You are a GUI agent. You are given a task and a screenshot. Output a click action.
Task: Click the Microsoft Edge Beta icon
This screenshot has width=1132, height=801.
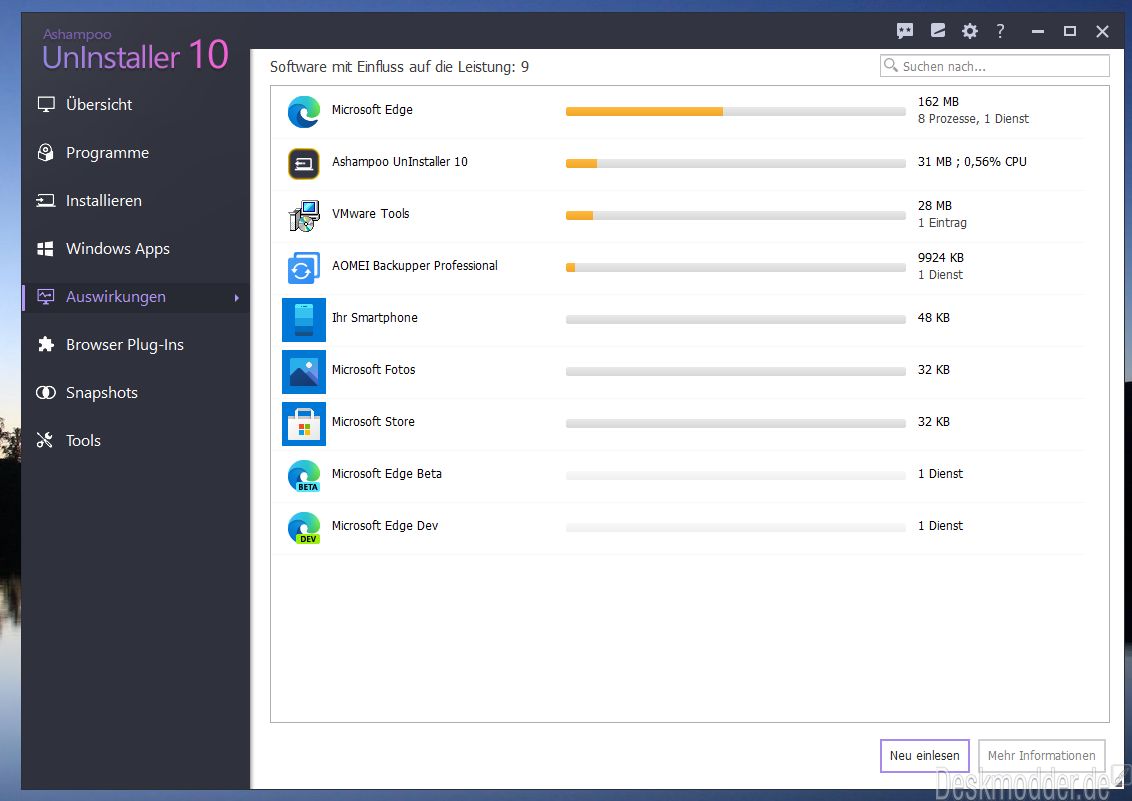tap(304, 476)
